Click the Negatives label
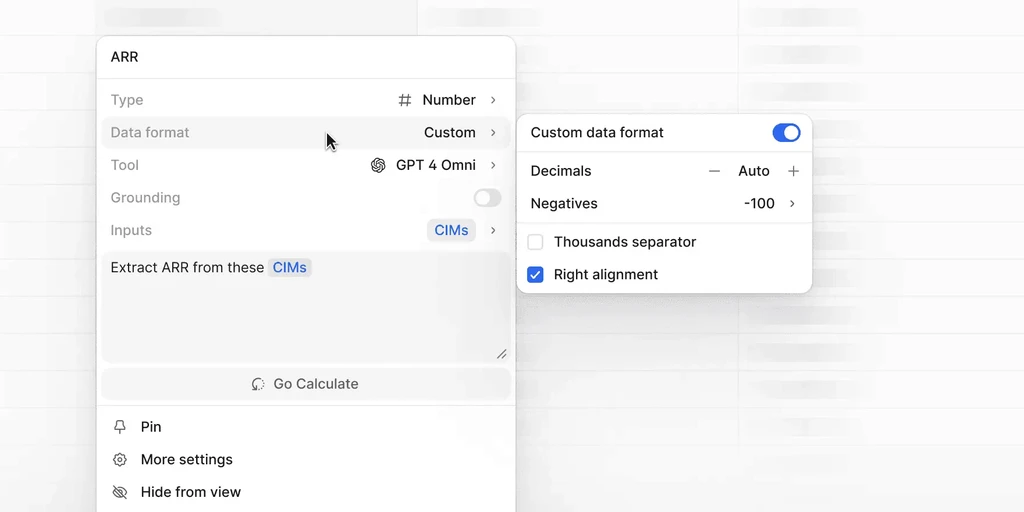This screenshot has width=1024, height=512. 564,204
